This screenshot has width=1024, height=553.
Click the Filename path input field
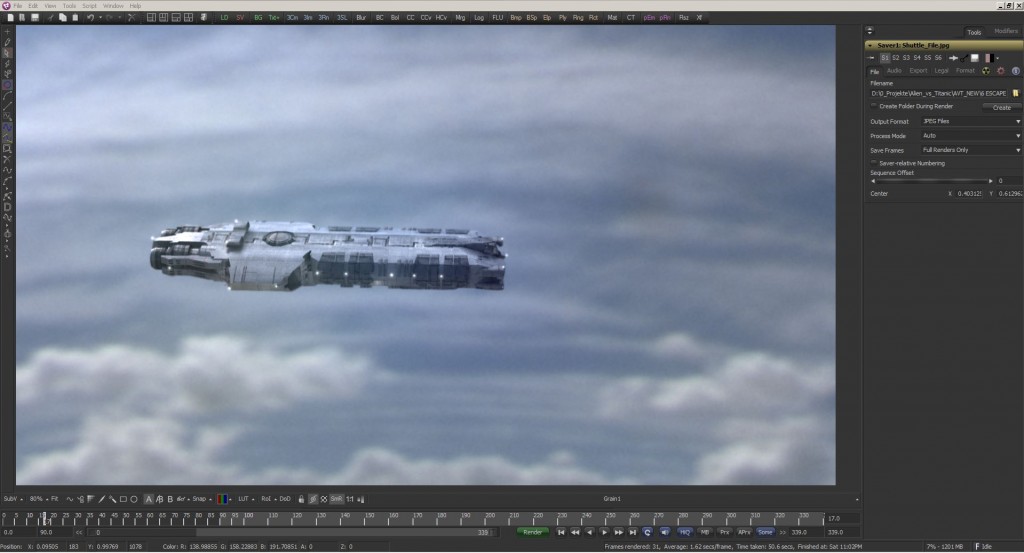938,93
